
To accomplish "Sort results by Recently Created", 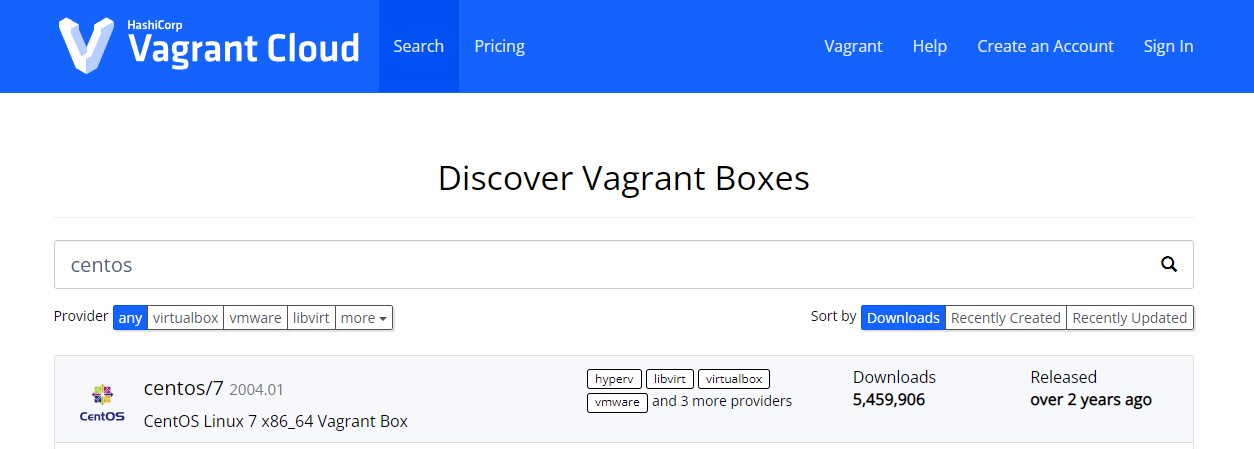I will [1005, 317].
